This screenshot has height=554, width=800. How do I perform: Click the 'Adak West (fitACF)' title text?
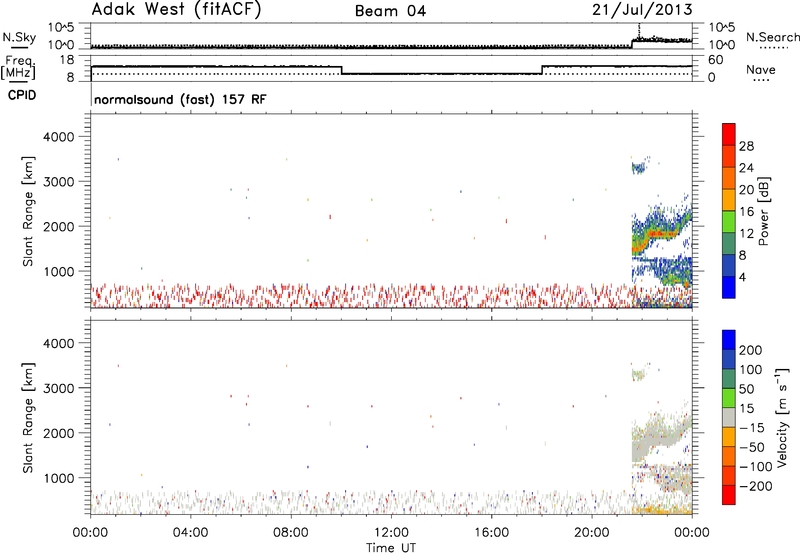177,10
